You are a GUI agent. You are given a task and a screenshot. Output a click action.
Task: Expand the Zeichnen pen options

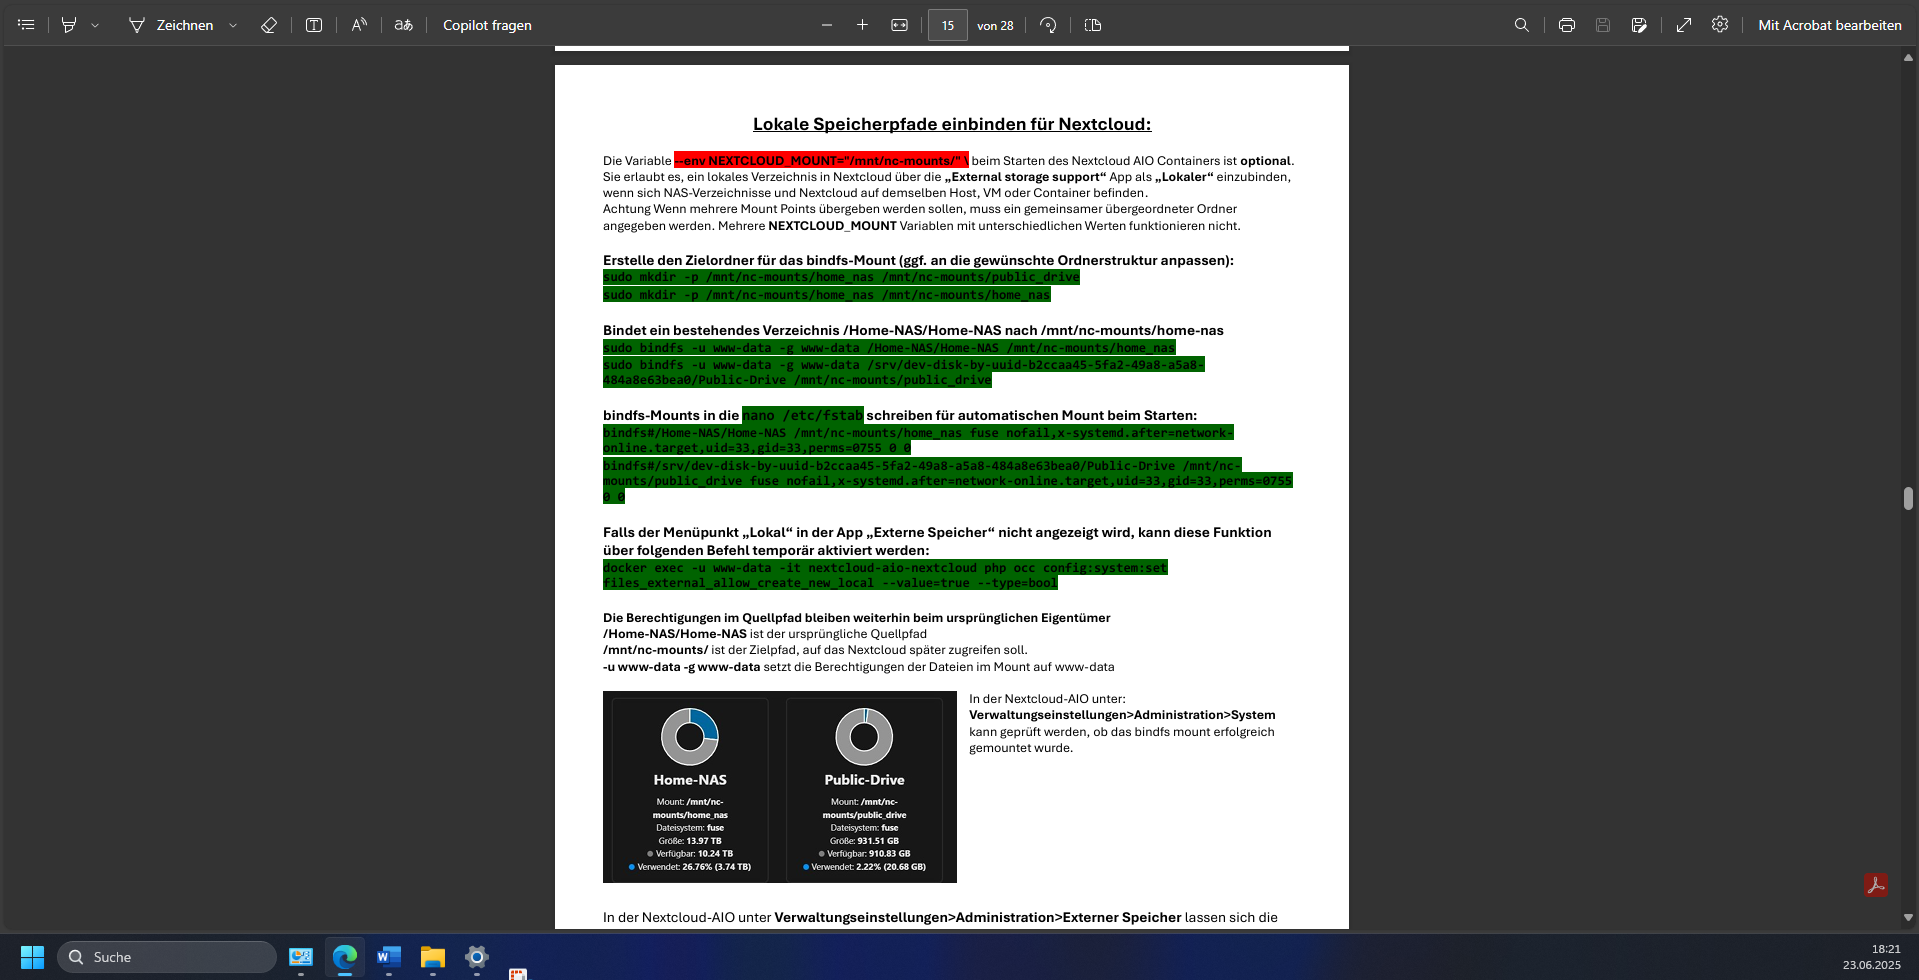coord(232,25)
